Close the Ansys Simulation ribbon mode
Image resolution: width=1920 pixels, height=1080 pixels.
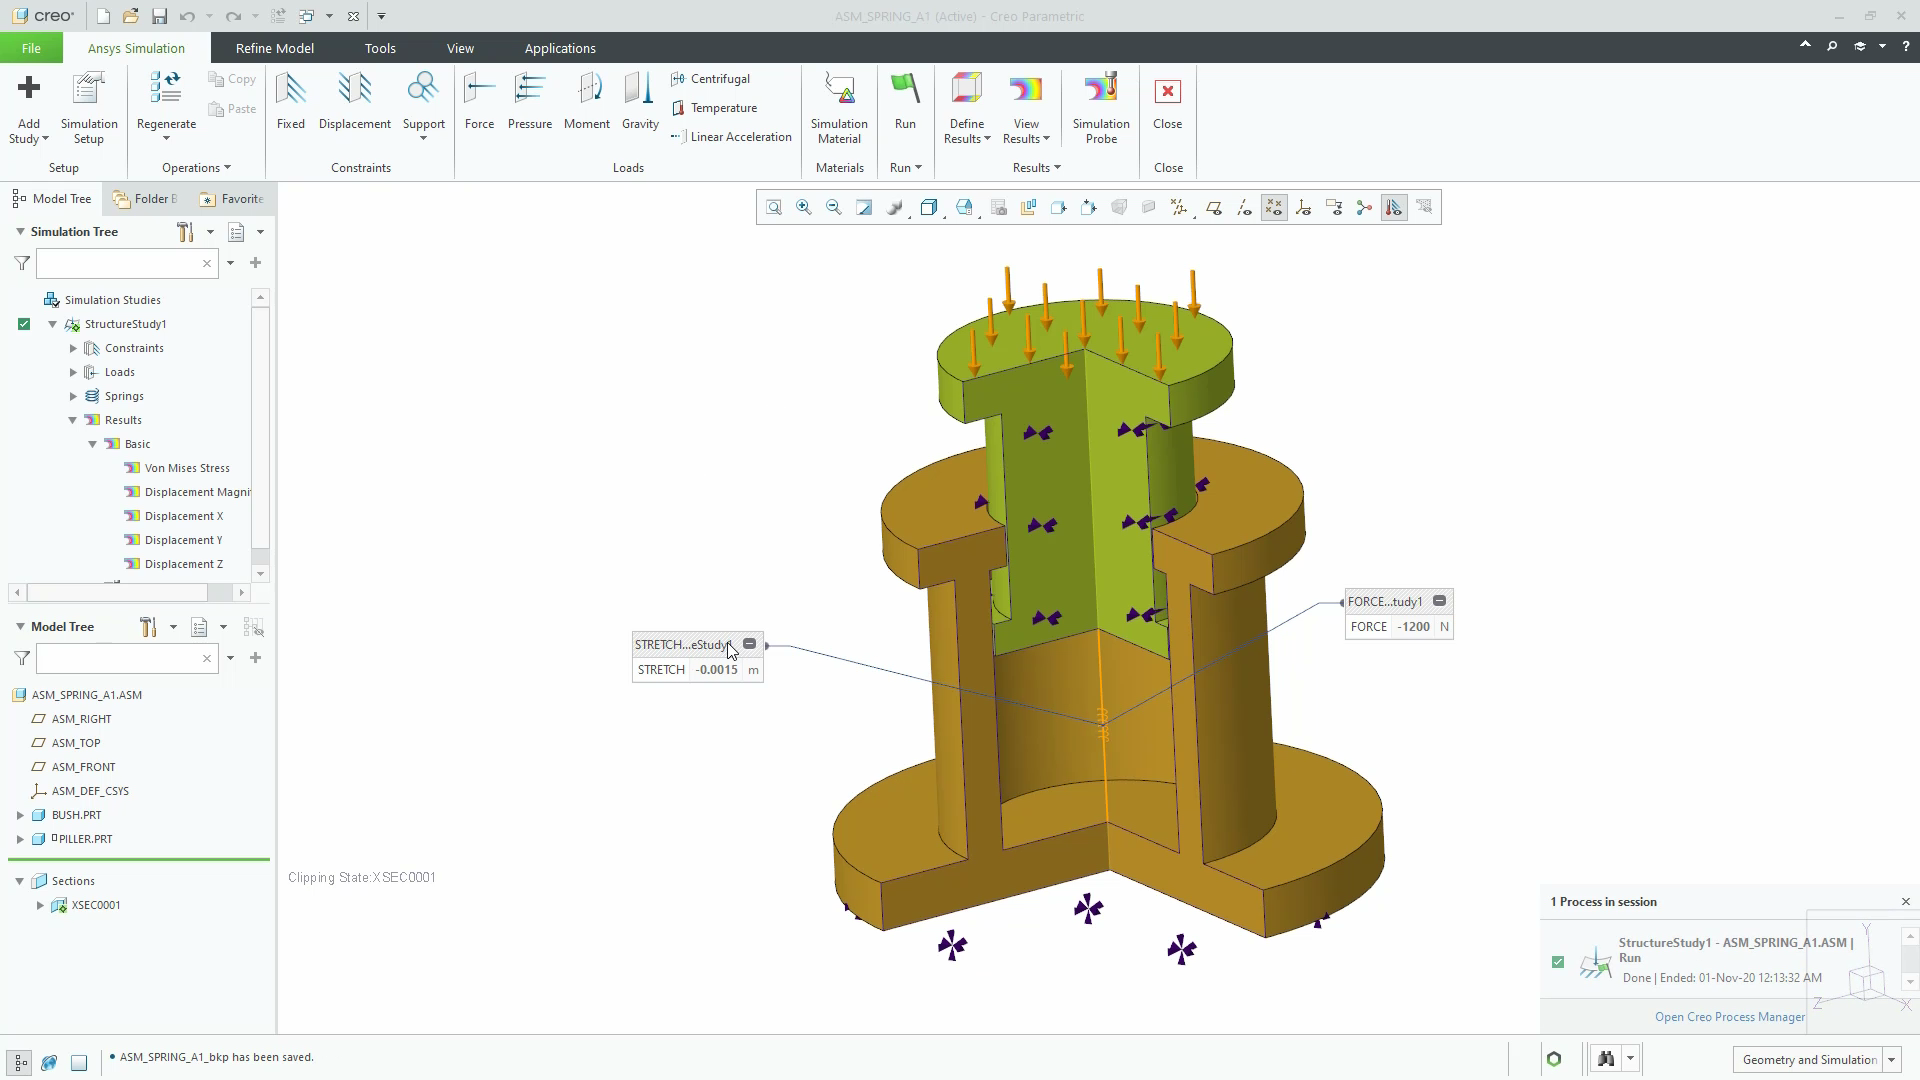(1167, 101)
